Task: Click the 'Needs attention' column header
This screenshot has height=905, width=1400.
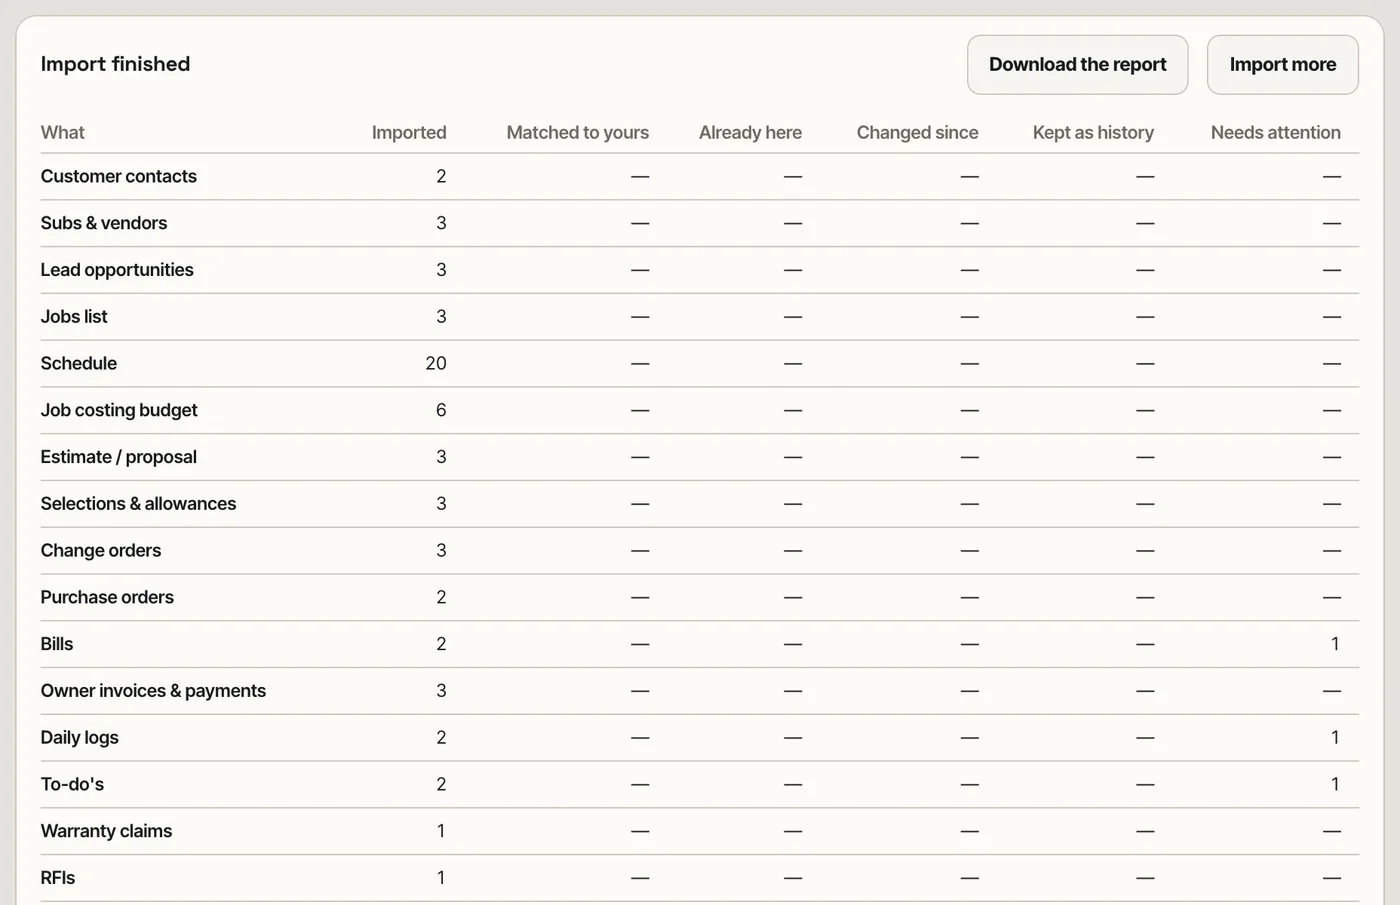Action: pos(1276,132)
